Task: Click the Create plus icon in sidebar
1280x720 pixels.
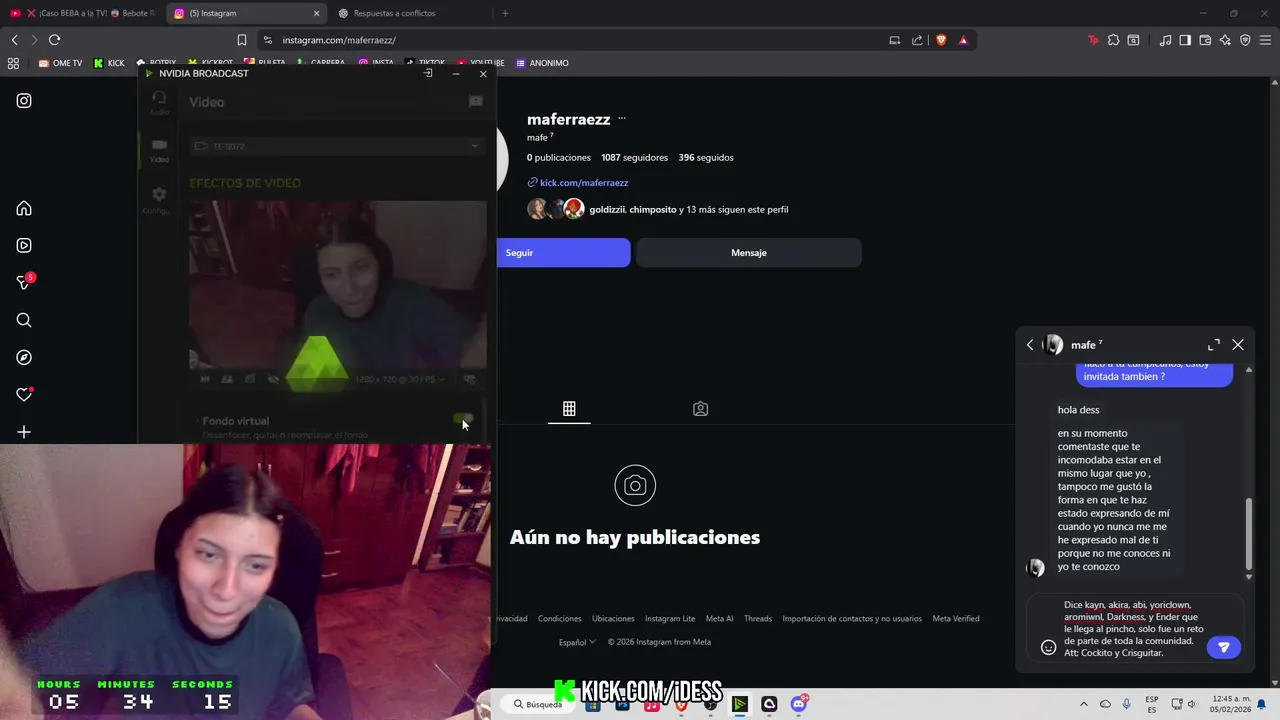Action: point(24,432)
